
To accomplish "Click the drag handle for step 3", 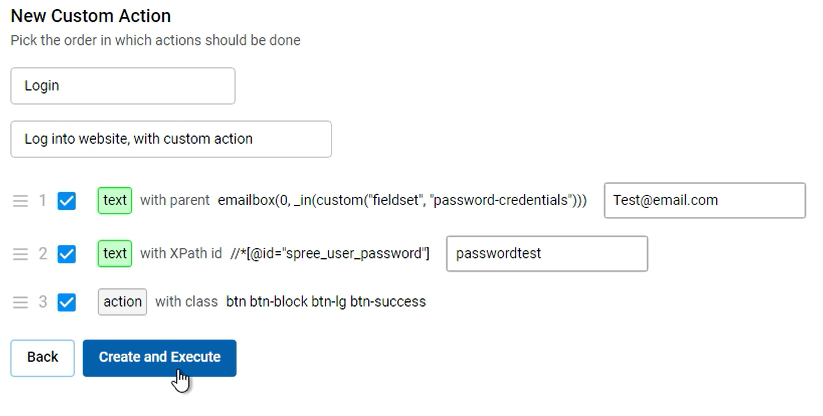I will pyautogui.click(x=20, y=302).
